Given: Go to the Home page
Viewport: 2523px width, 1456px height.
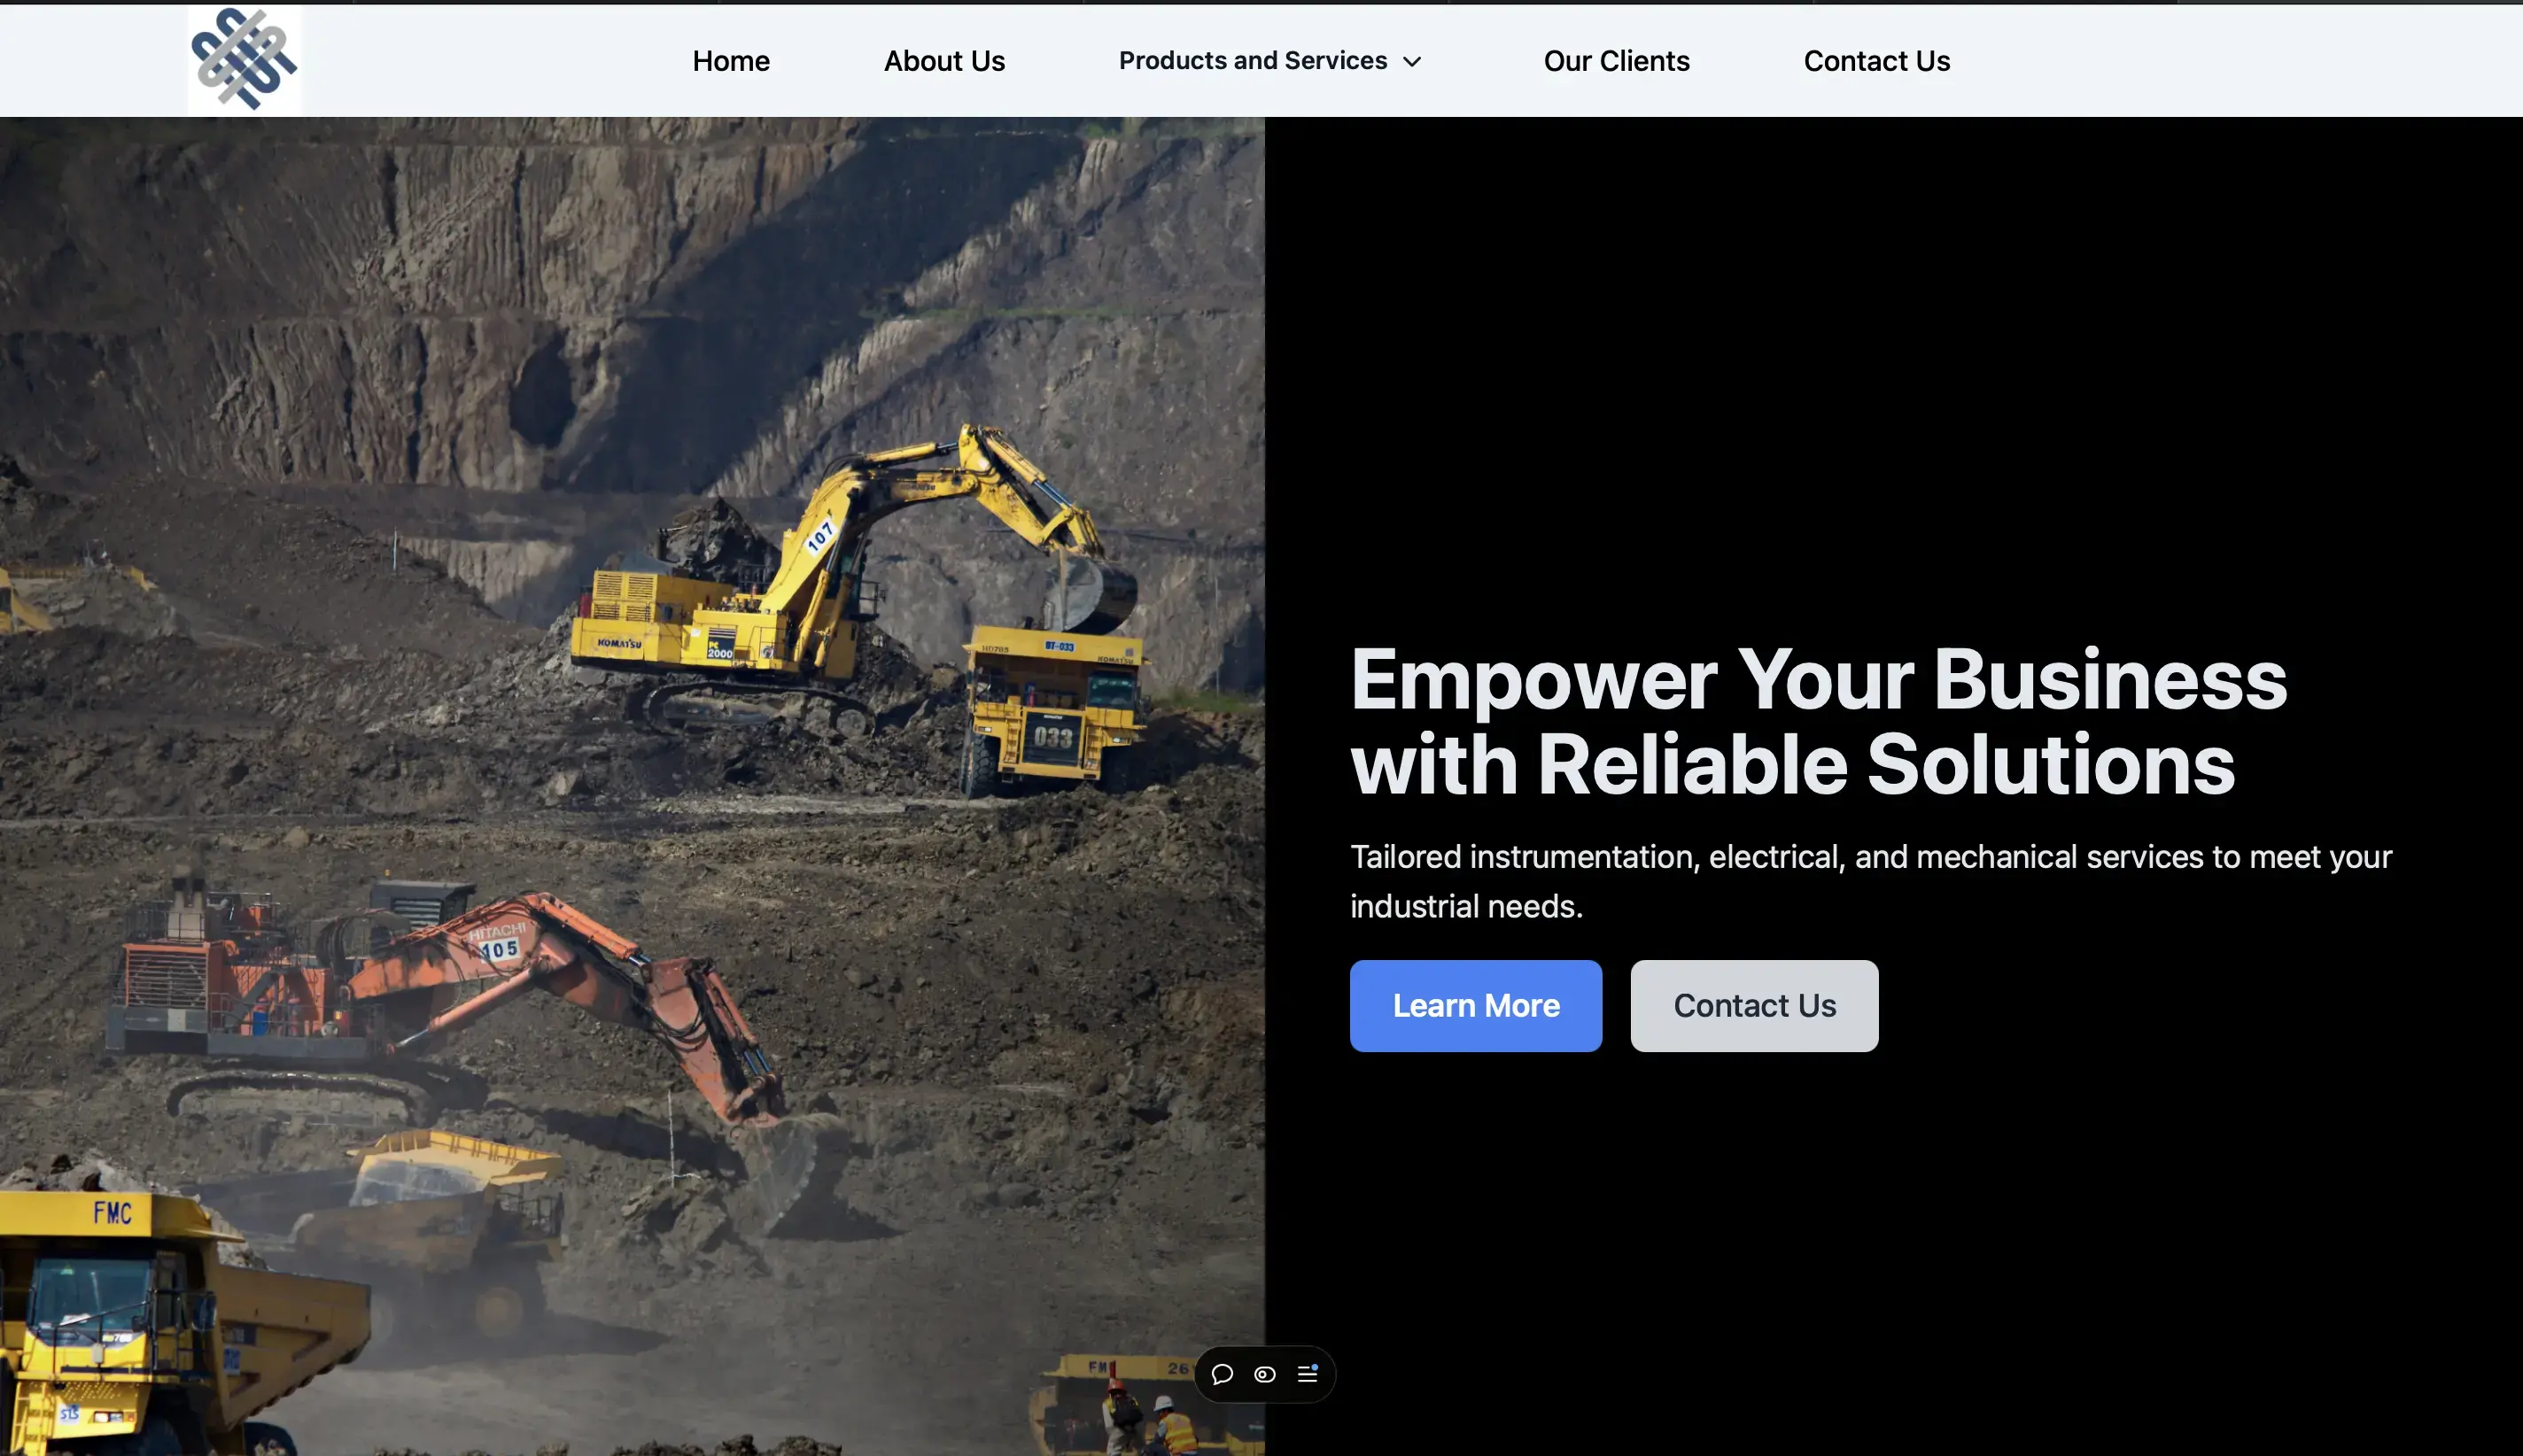Looking at the screenshot, I should 731,61.
